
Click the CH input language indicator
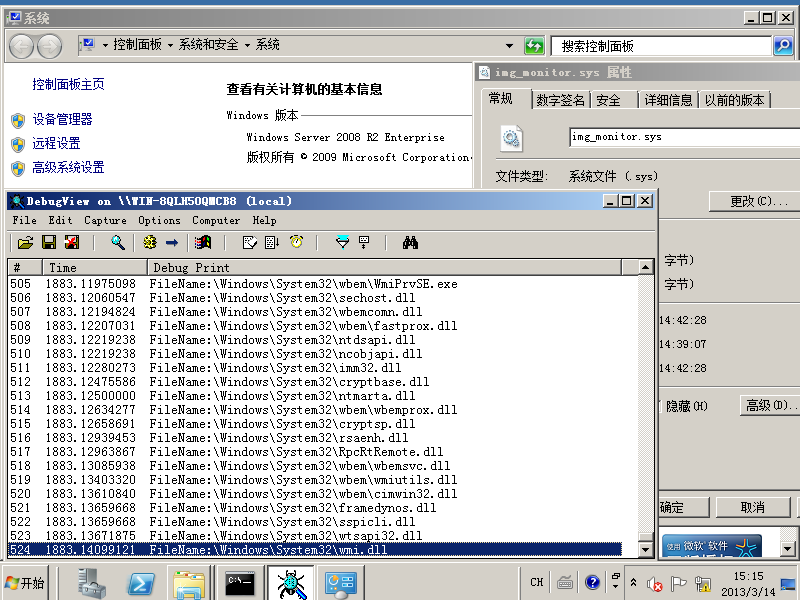[x=537, y=582]
